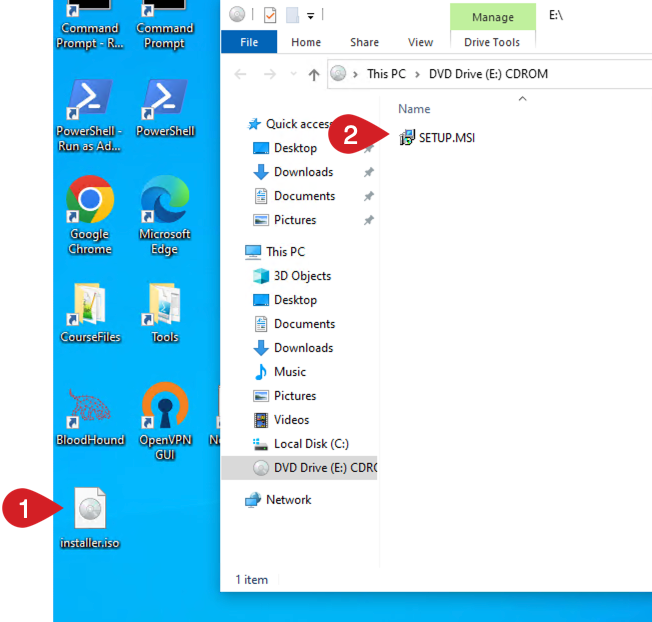Switch to the Drive Tools tab
This screenshot has width=652, height=622.
point(492,42)
